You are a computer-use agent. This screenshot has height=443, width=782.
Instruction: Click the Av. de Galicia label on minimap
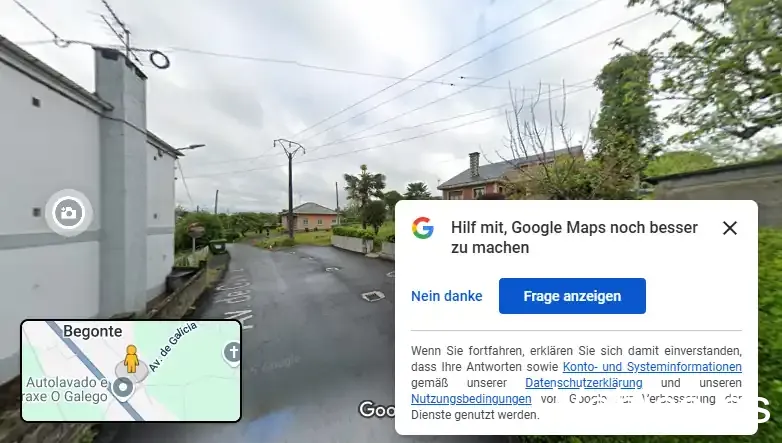(173, 347)
